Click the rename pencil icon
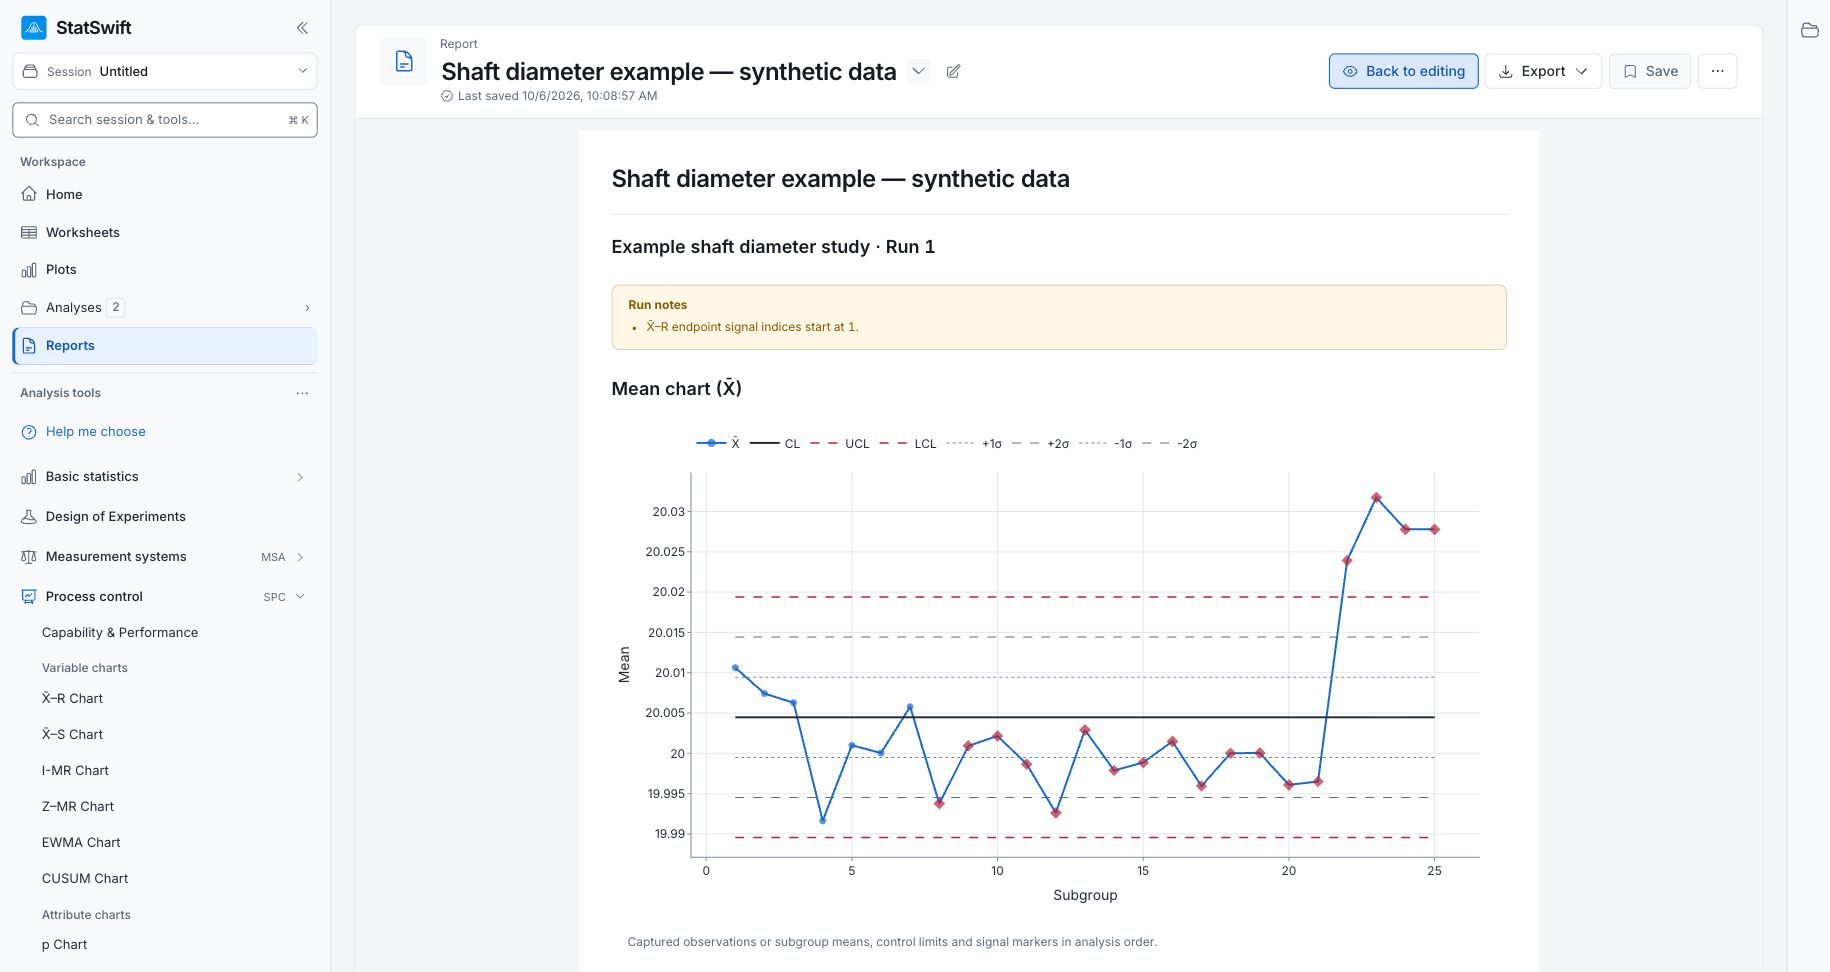The width and height of the screenshot is (1830, 972). tap(953, 72)
